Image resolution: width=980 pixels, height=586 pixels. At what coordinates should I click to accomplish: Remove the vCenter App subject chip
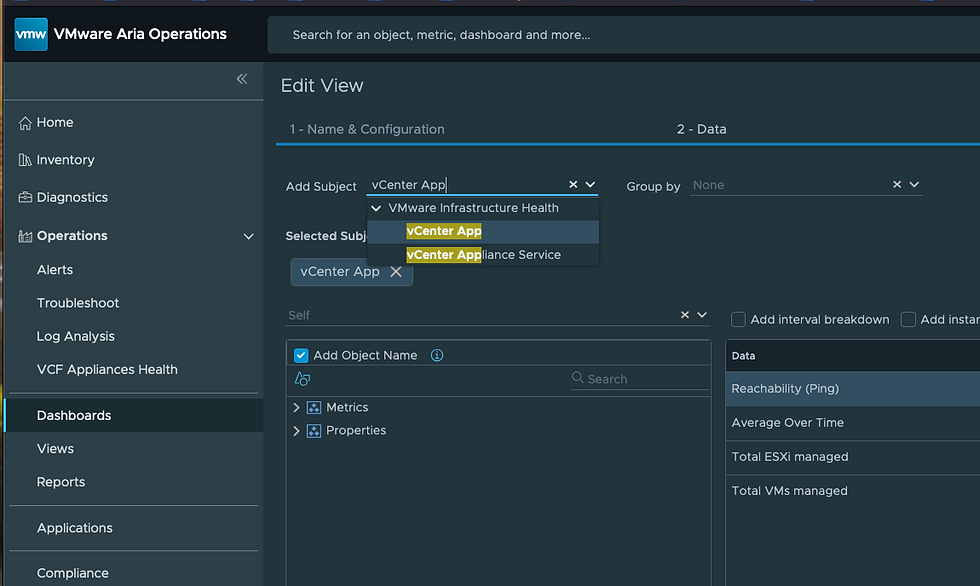(x=396, y=272)
